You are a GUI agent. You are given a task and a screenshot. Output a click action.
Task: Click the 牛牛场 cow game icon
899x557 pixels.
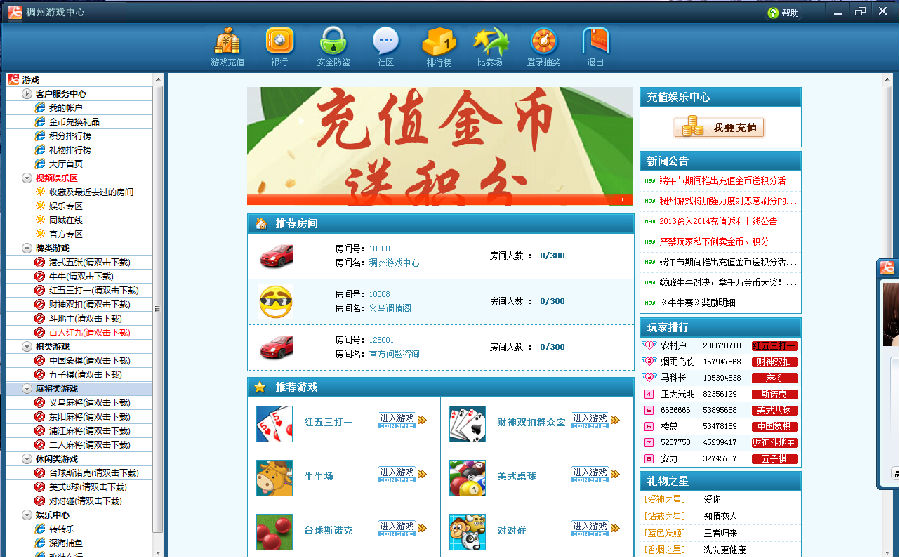(x=274, y=477)
